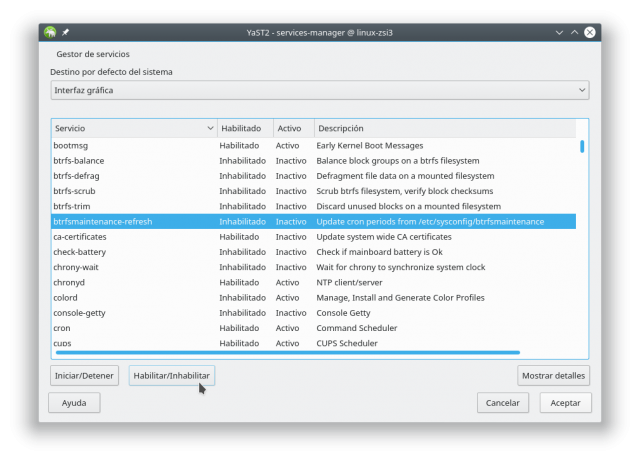Open Ayuda help
Viewport: 640px width, 461px height.
click(74, 403)
